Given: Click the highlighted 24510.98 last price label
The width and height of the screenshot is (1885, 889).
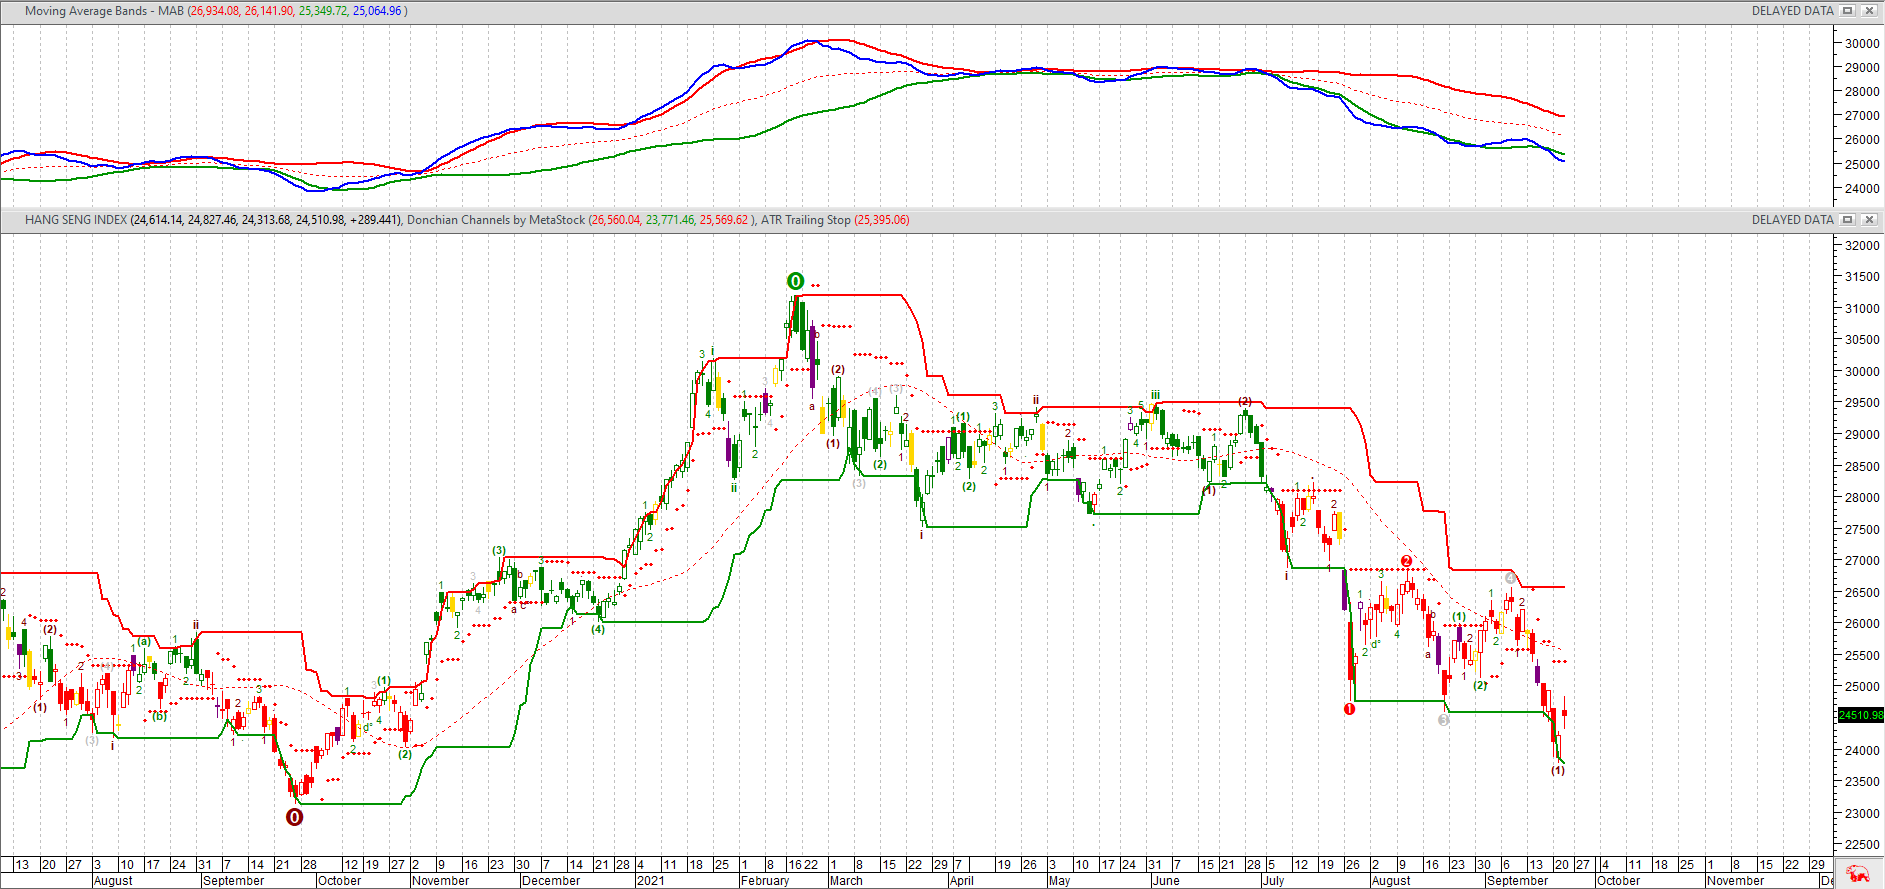Looking at the screenshot, I should (1860, 715).
